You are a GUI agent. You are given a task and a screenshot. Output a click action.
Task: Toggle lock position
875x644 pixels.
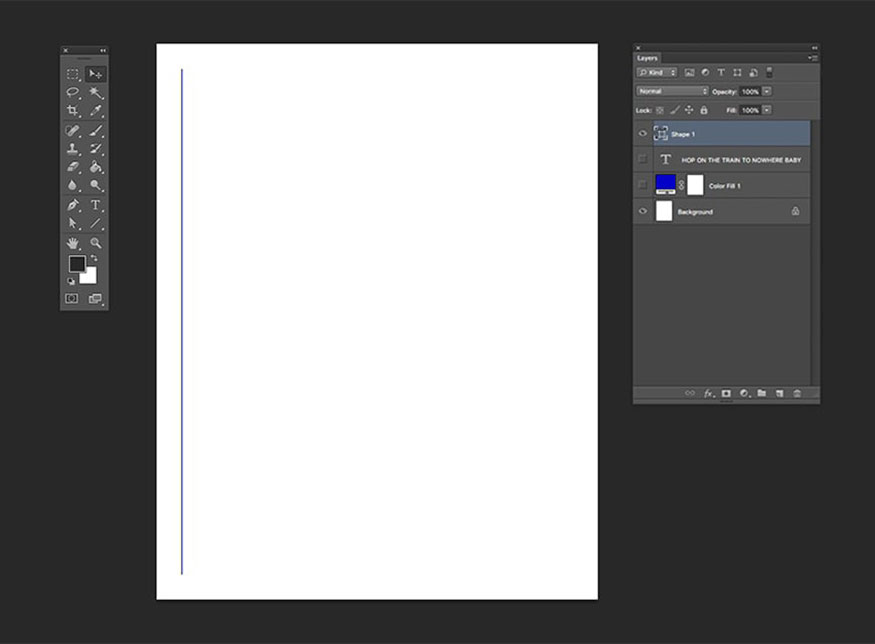point(689,110)
